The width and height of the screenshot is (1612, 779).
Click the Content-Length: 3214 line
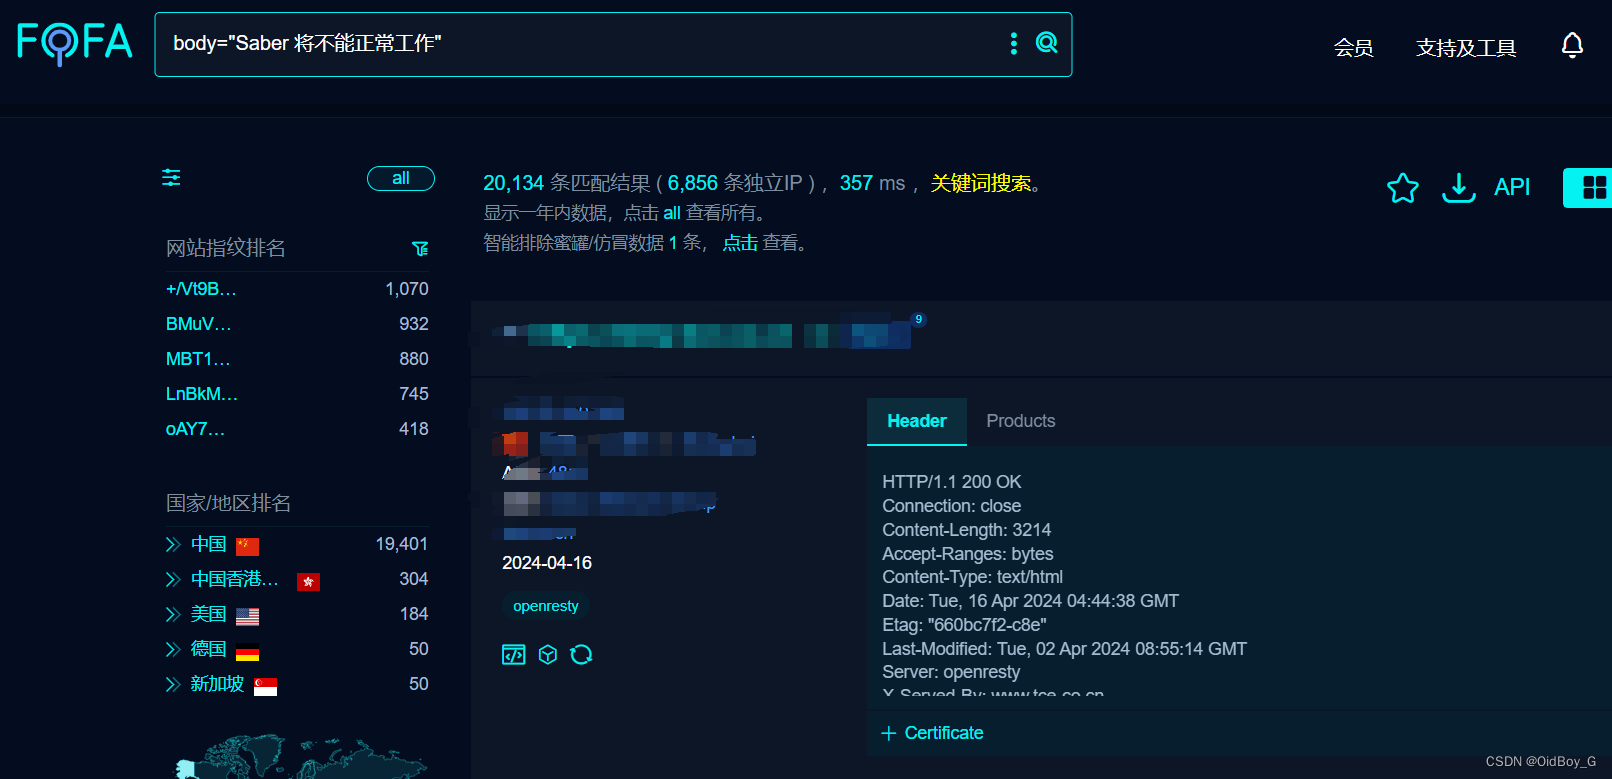(x=966, y=530)
